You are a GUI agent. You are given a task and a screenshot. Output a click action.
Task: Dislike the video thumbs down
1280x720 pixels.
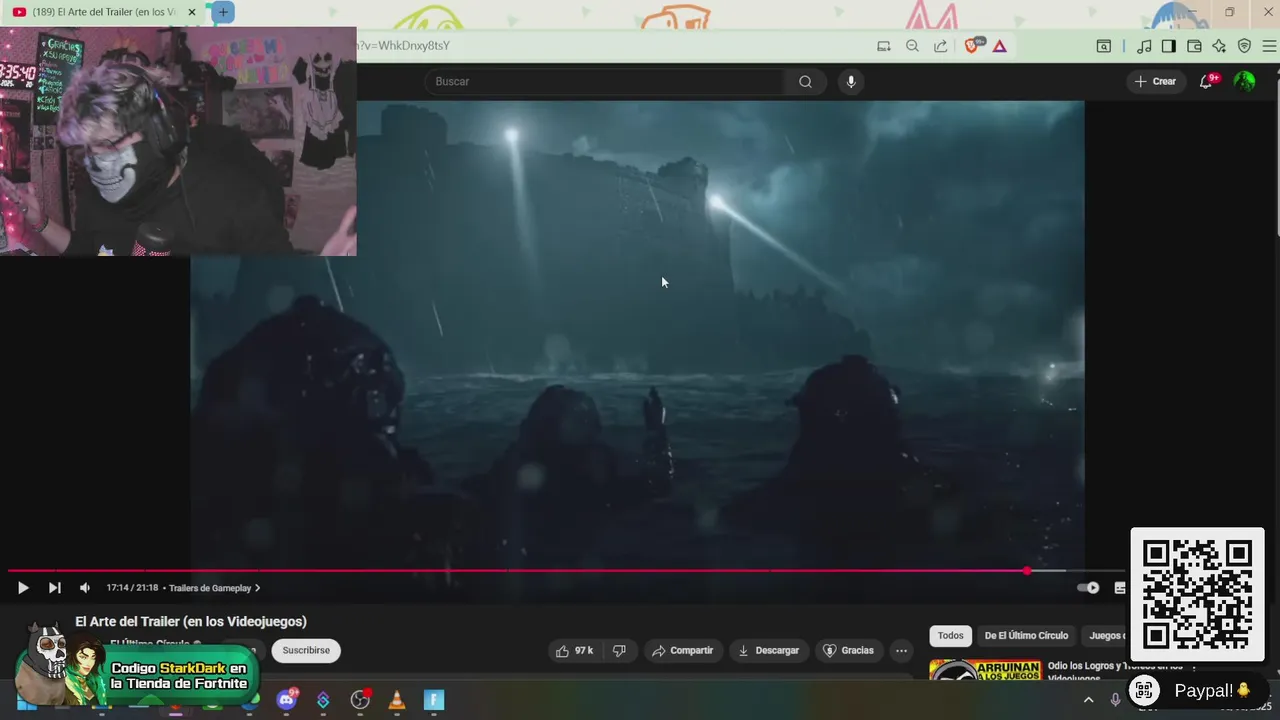pos(619,650)
